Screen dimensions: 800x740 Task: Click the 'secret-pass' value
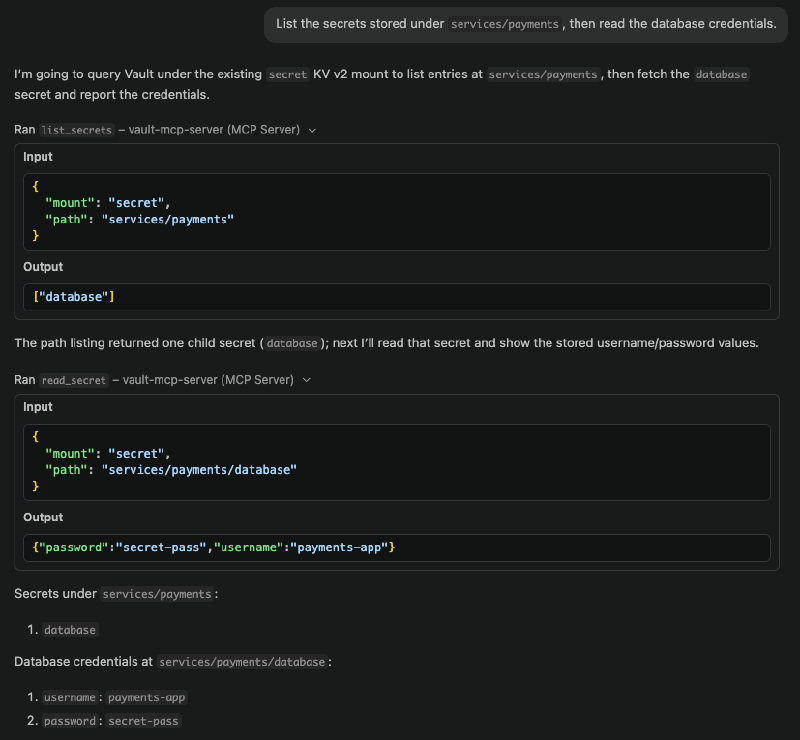tap(144, 721)
